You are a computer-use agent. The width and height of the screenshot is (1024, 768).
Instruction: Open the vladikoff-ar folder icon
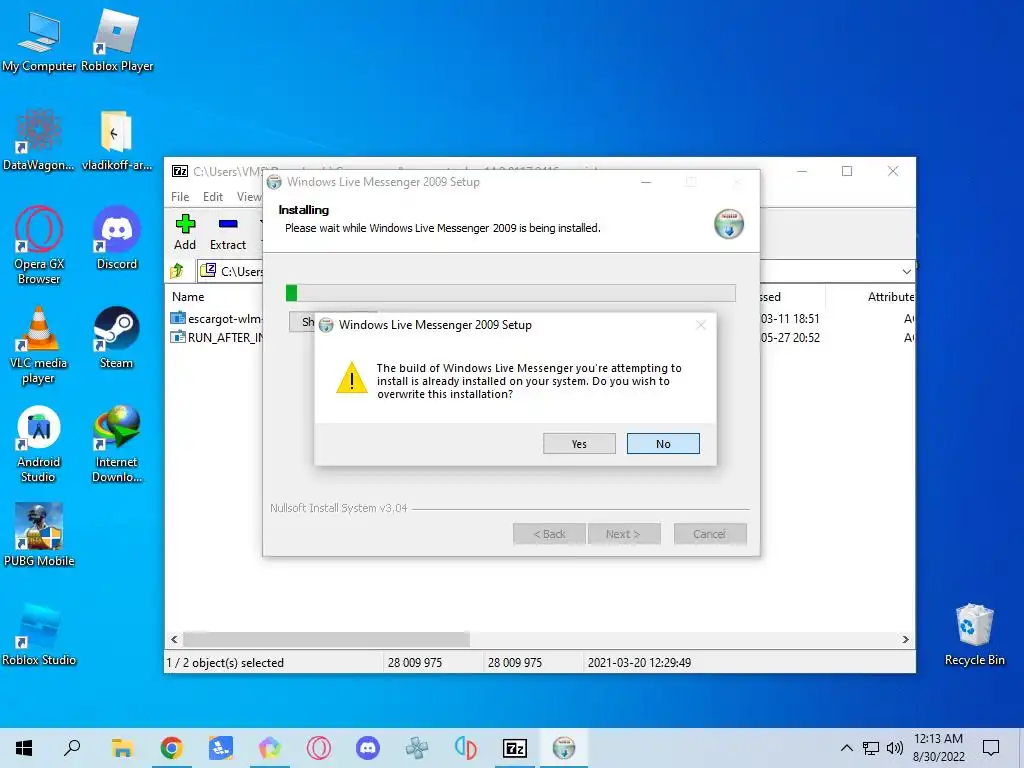point(117,140)
